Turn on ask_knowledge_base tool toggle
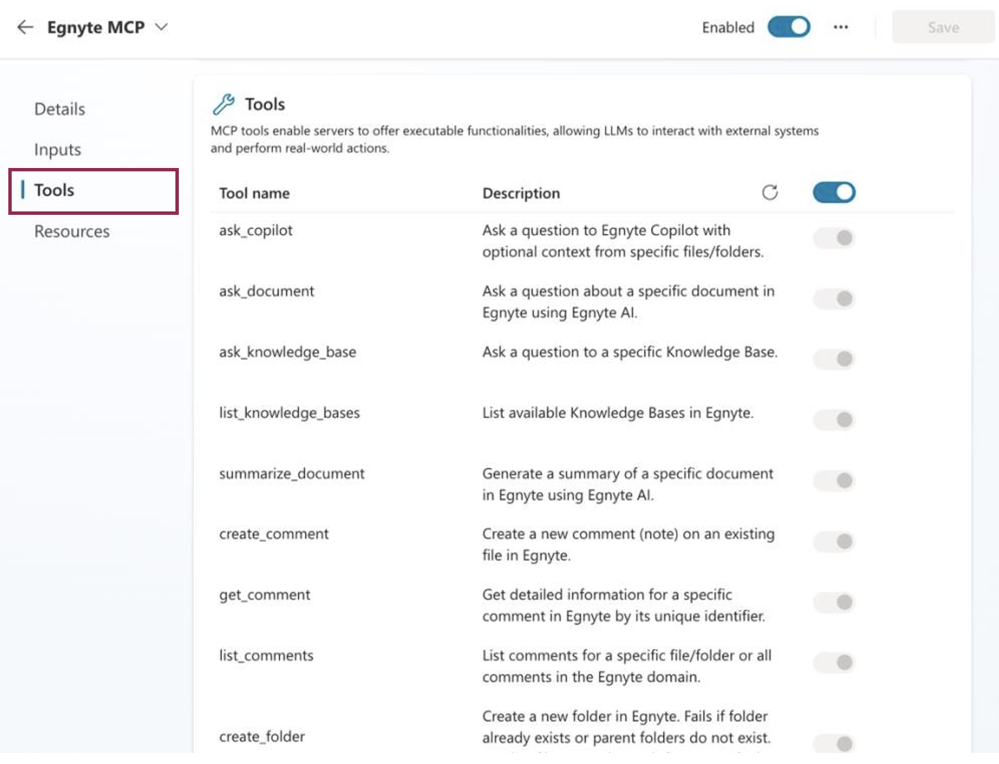999x764 pixels. [x=833, y=359]
